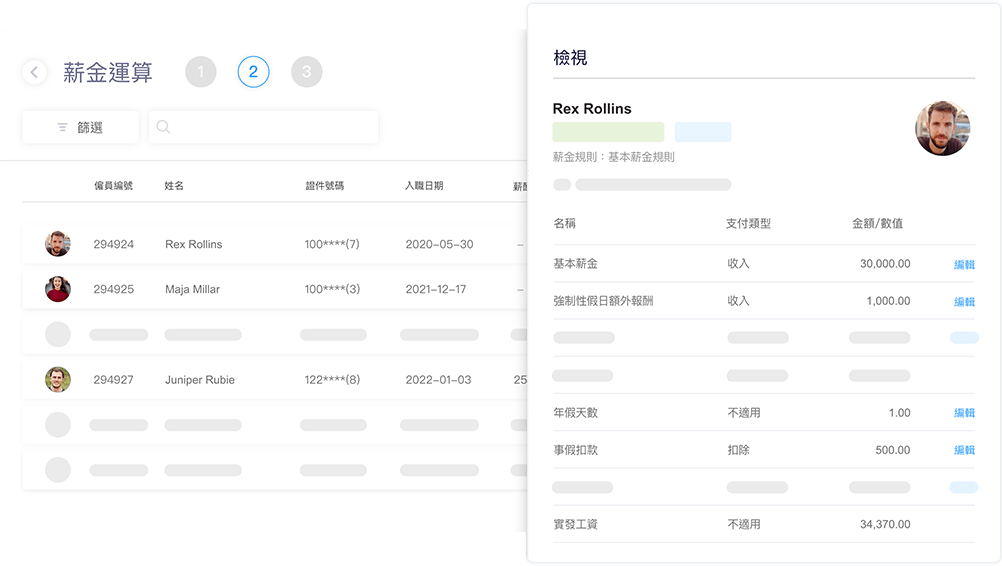Viewport: 1002px width, 566px height.
Task: Open the 篩選 filter button
Action: click(x=81, y=127)
